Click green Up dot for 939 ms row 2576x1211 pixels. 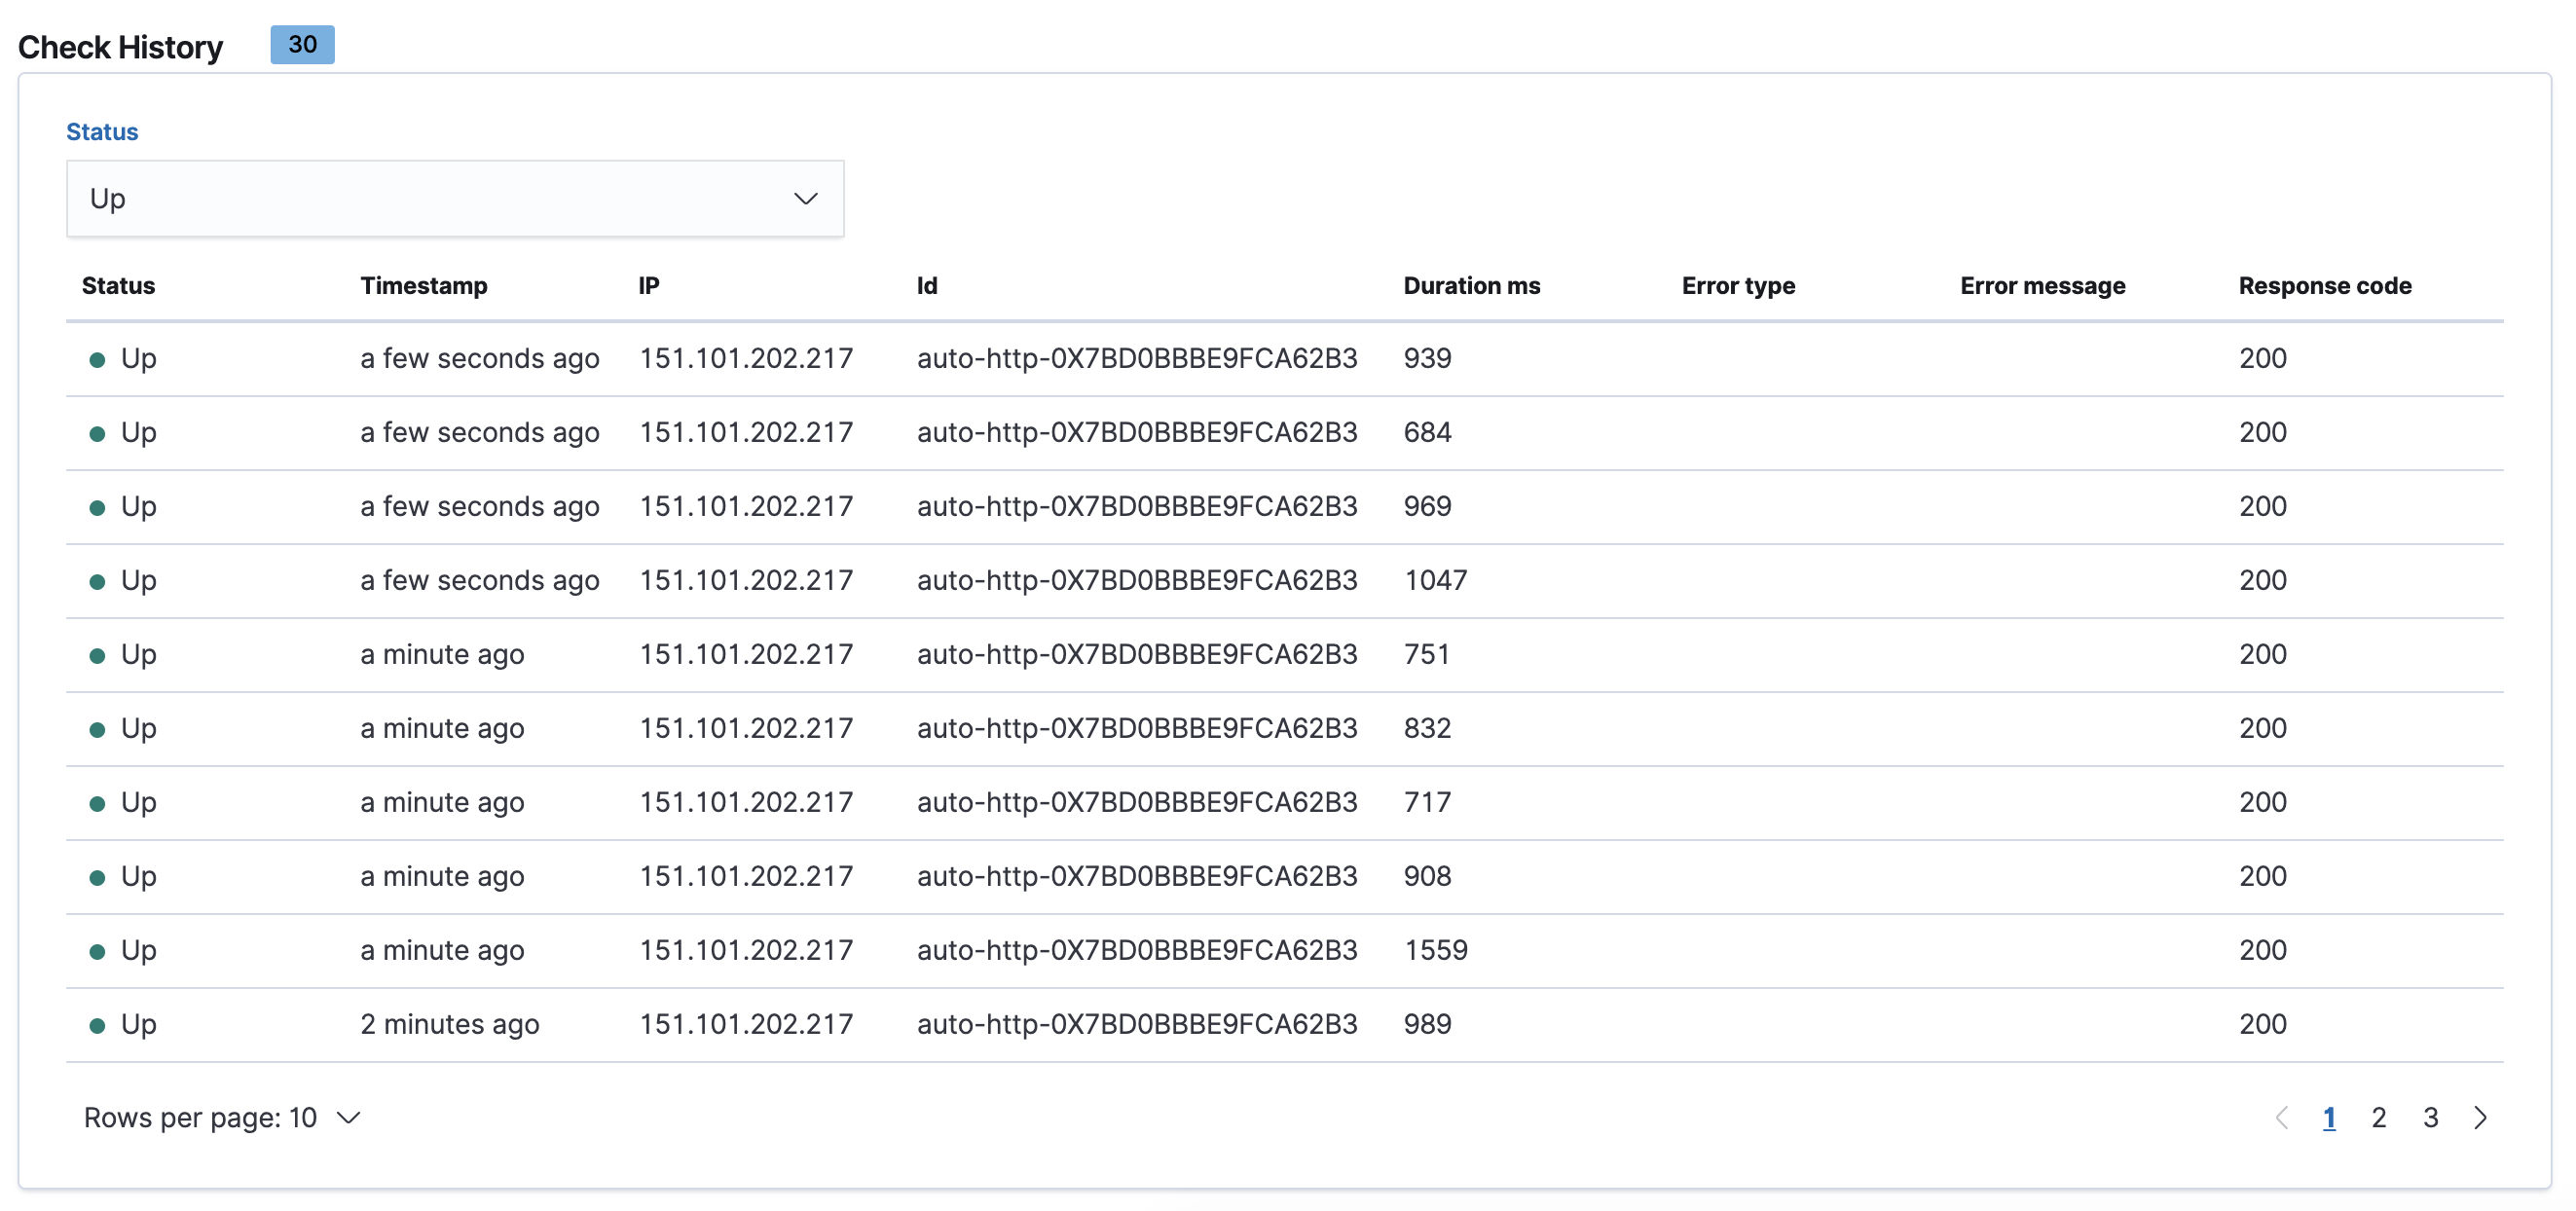[x=97, y=360]
